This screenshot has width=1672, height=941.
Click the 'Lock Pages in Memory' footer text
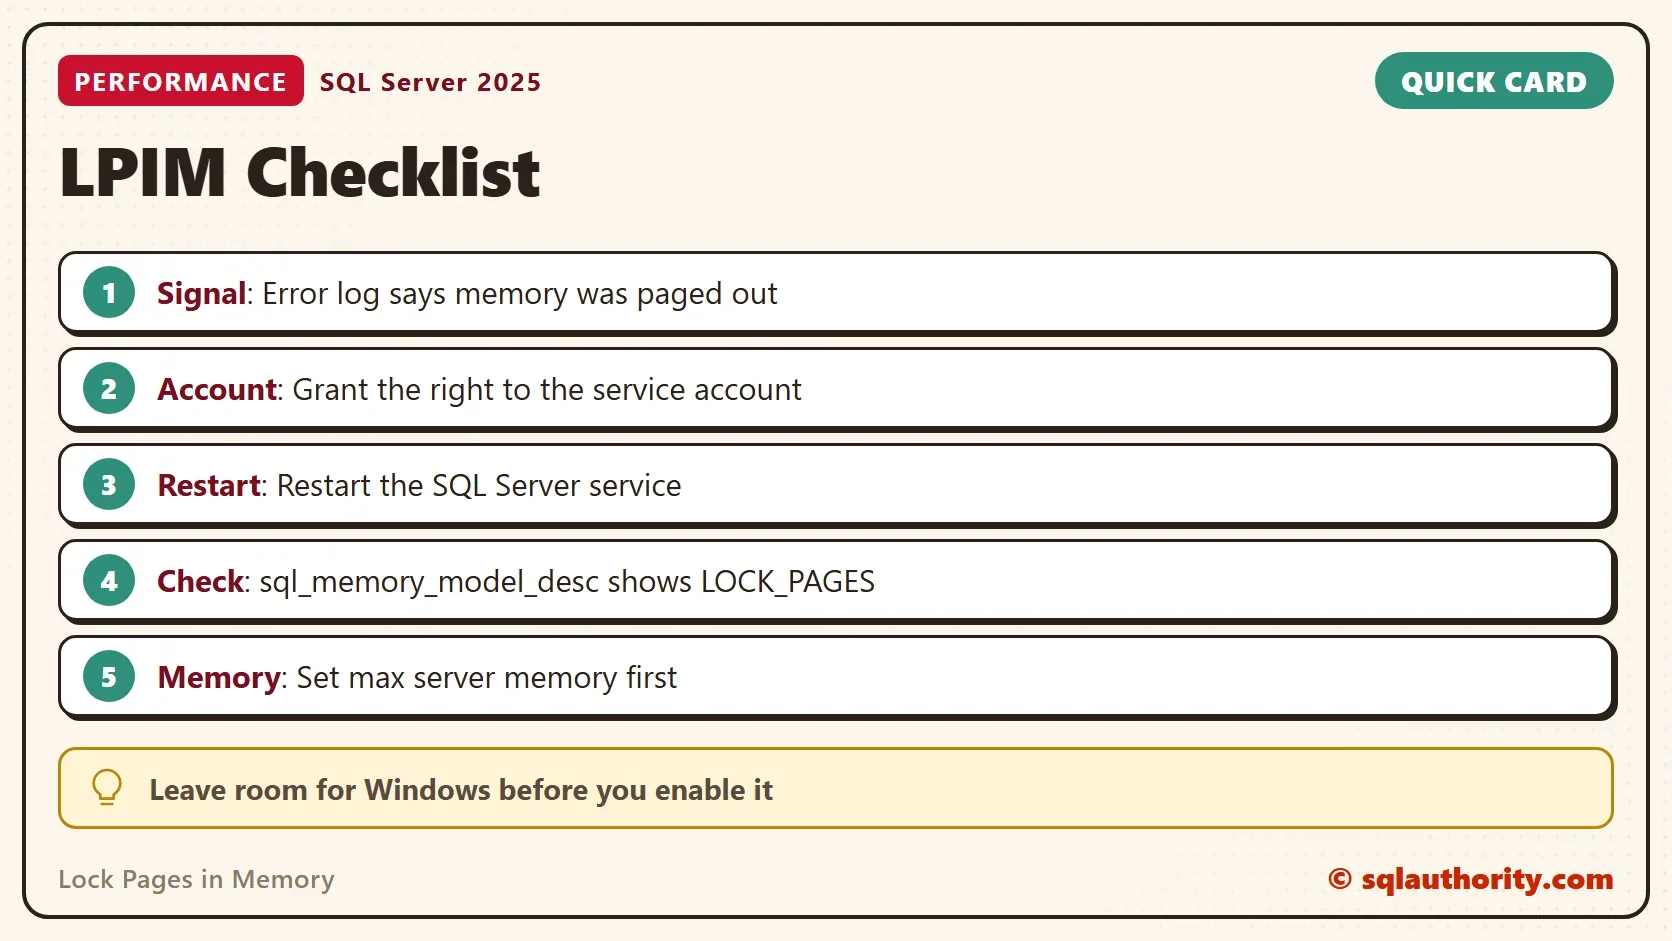196,879
